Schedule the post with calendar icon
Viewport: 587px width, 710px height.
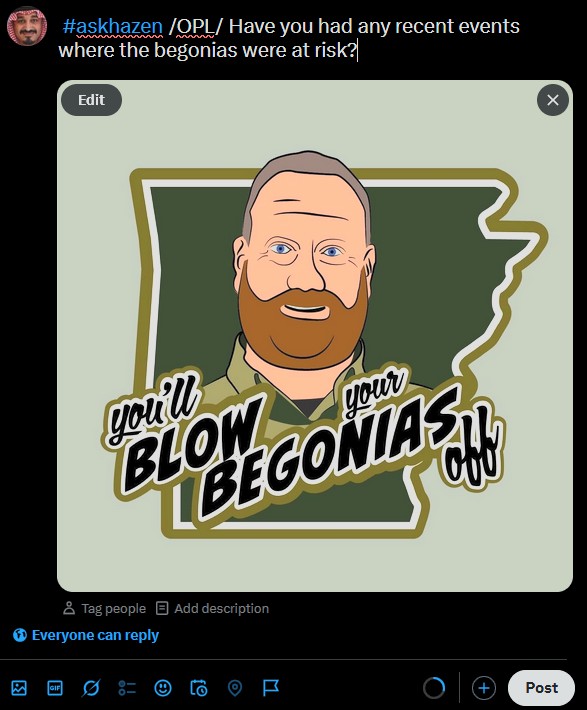tap(199, 688)
